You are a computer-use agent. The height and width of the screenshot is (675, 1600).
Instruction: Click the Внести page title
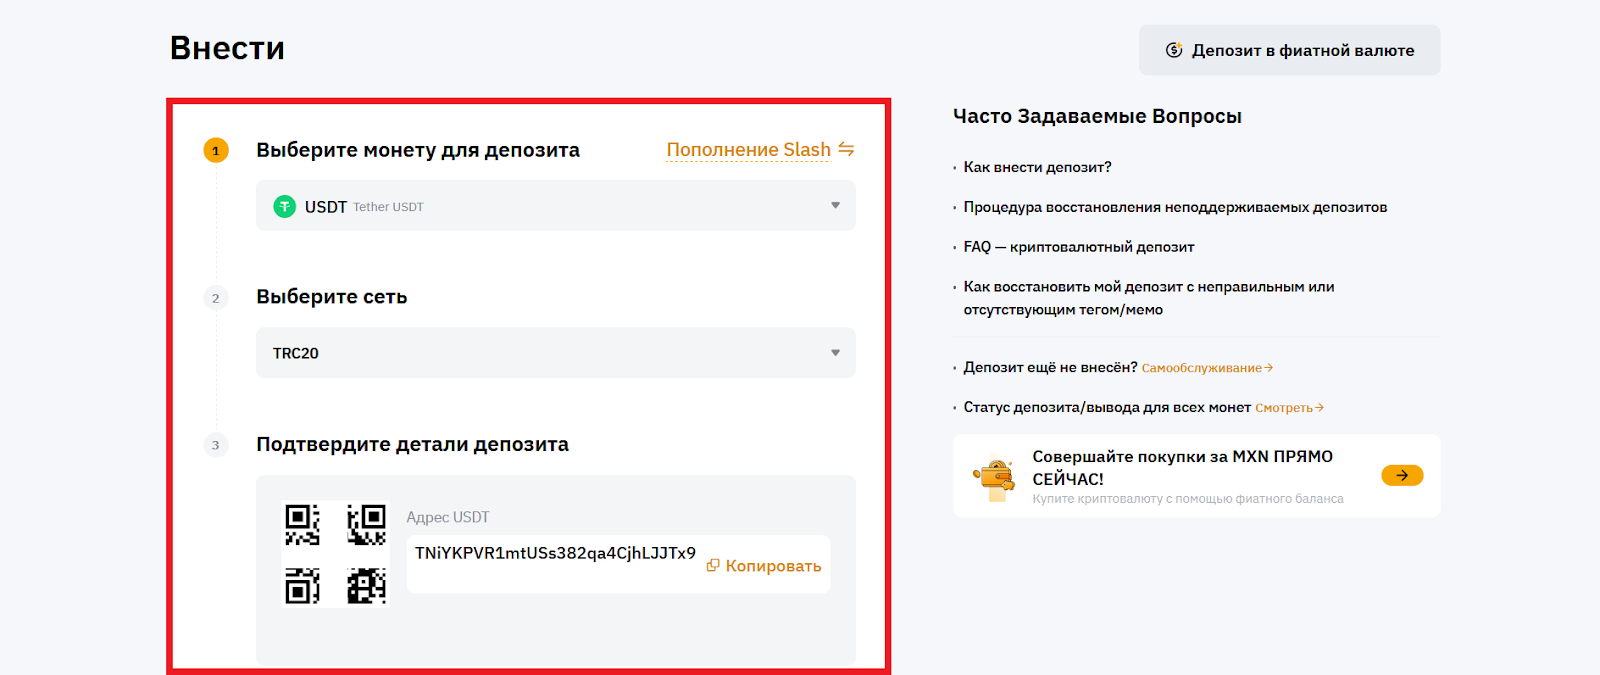[x=227, y=48]
